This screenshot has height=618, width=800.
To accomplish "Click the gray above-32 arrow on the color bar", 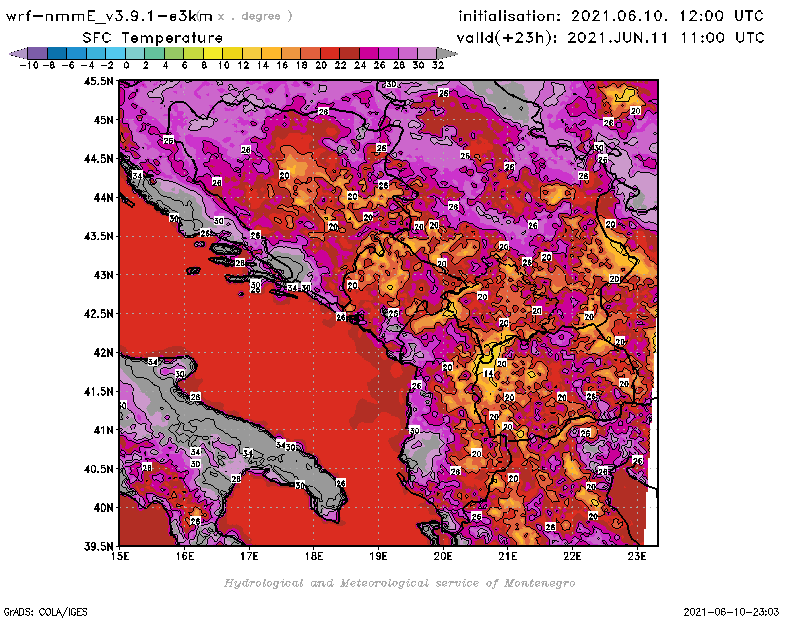I will (x=447, y=53).
